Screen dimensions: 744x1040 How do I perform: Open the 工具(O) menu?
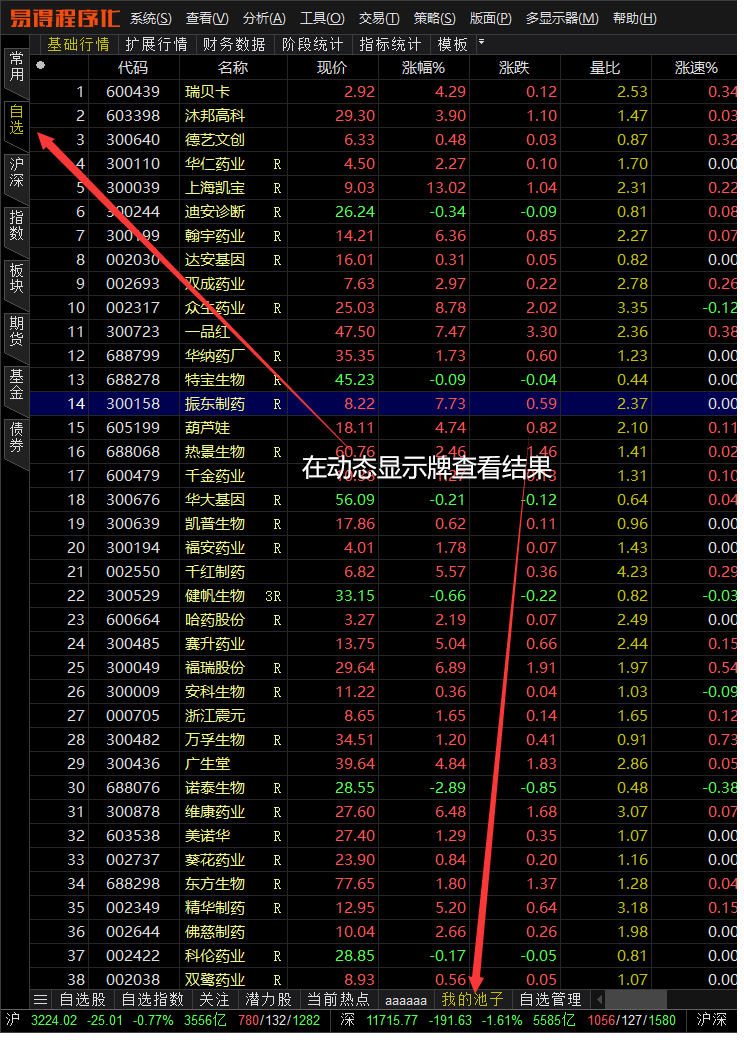(x=322, y=19)
